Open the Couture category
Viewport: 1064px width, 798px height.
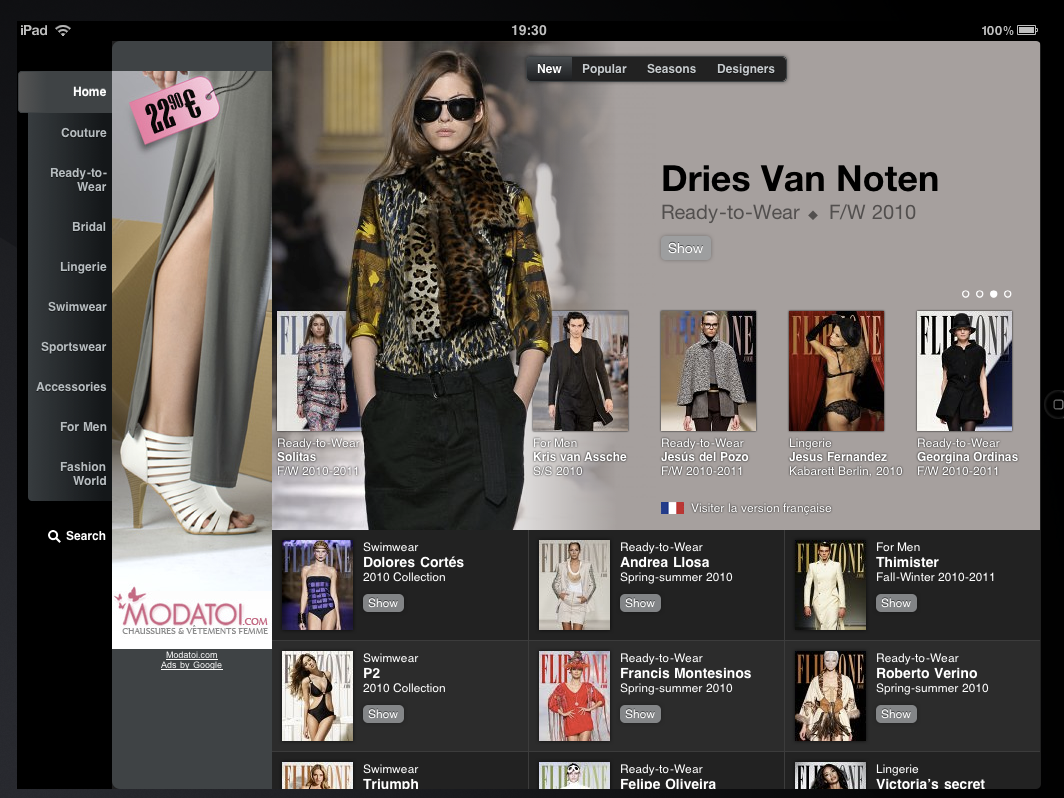pyautogui.click(x=83, y=132)
